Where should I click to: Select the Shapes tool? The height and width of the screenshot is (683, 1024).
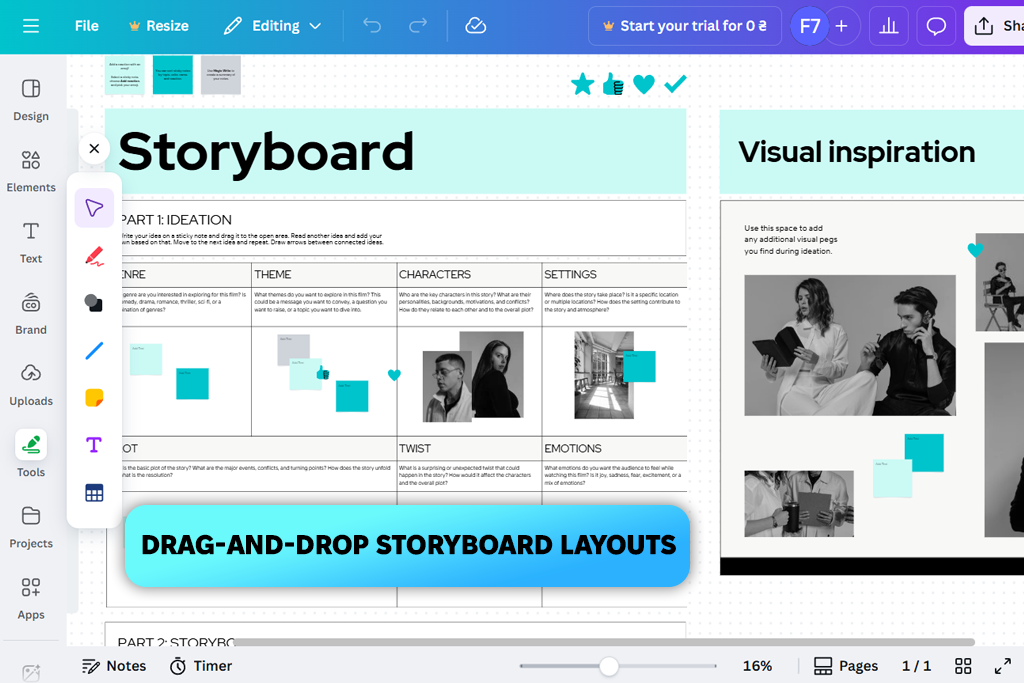(x=94, y=303)
